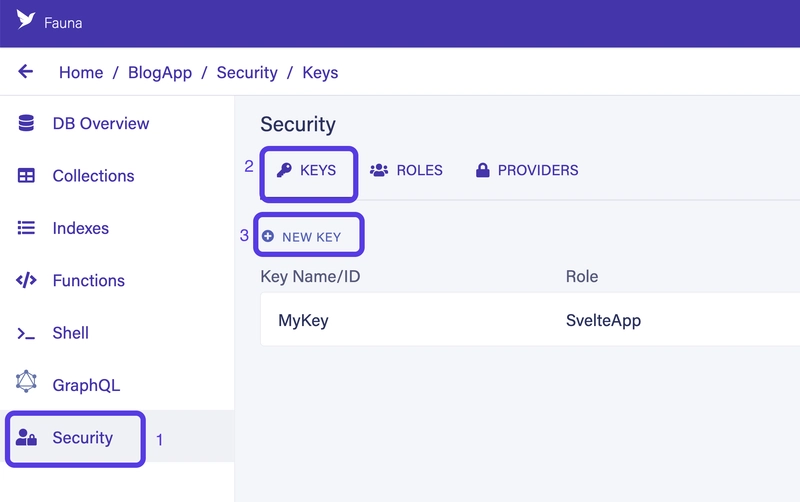Click the DB Overview database icon

click(x=26, y=123)
